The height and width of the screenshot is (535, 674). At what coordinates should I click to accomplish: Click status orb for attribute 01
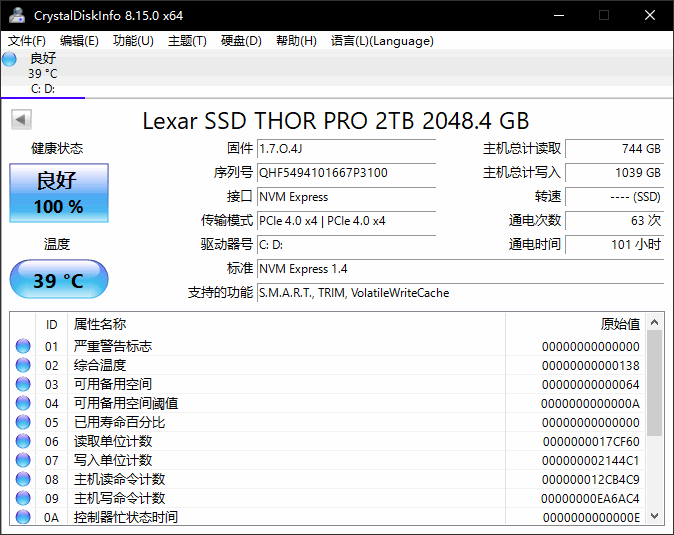point(23,346)
